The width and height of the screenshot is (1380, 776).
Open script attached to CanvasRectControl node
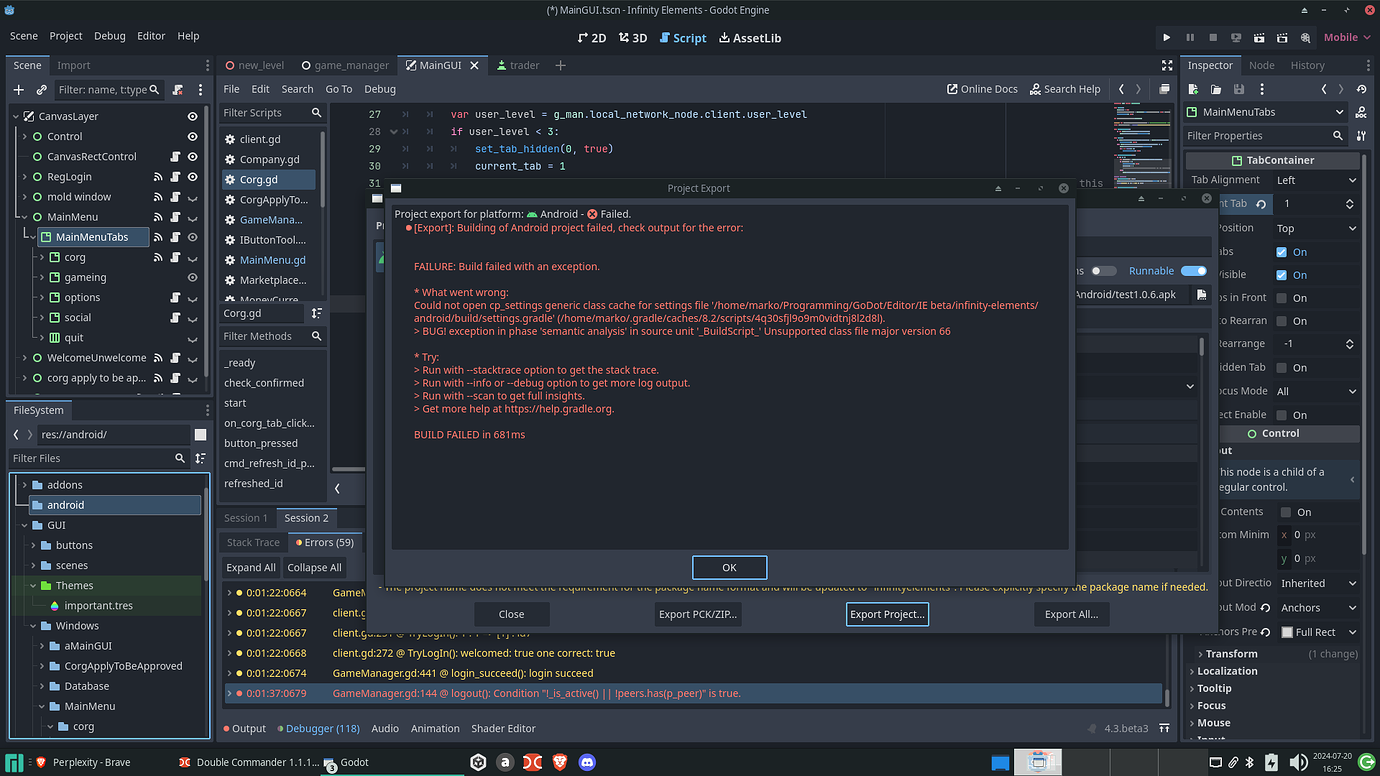tap(175, 157)
